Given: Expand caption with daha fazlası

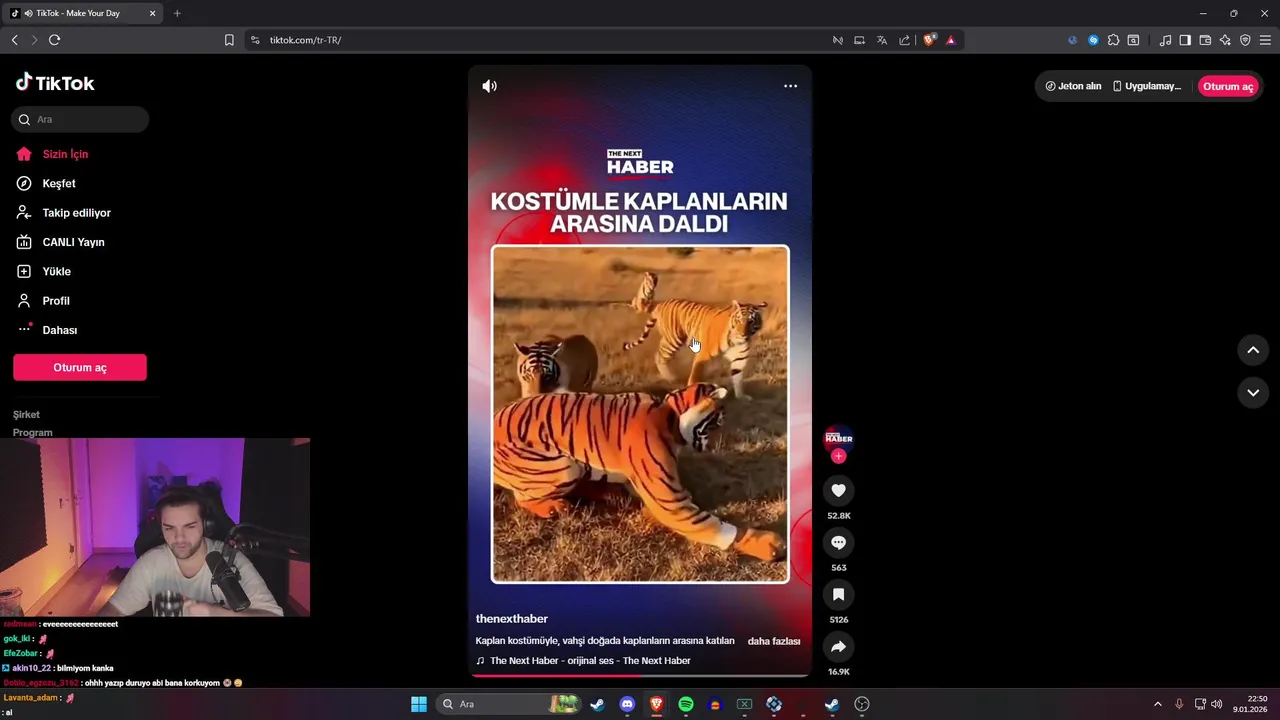Looking at the screenshot, I should click(774, 641).
